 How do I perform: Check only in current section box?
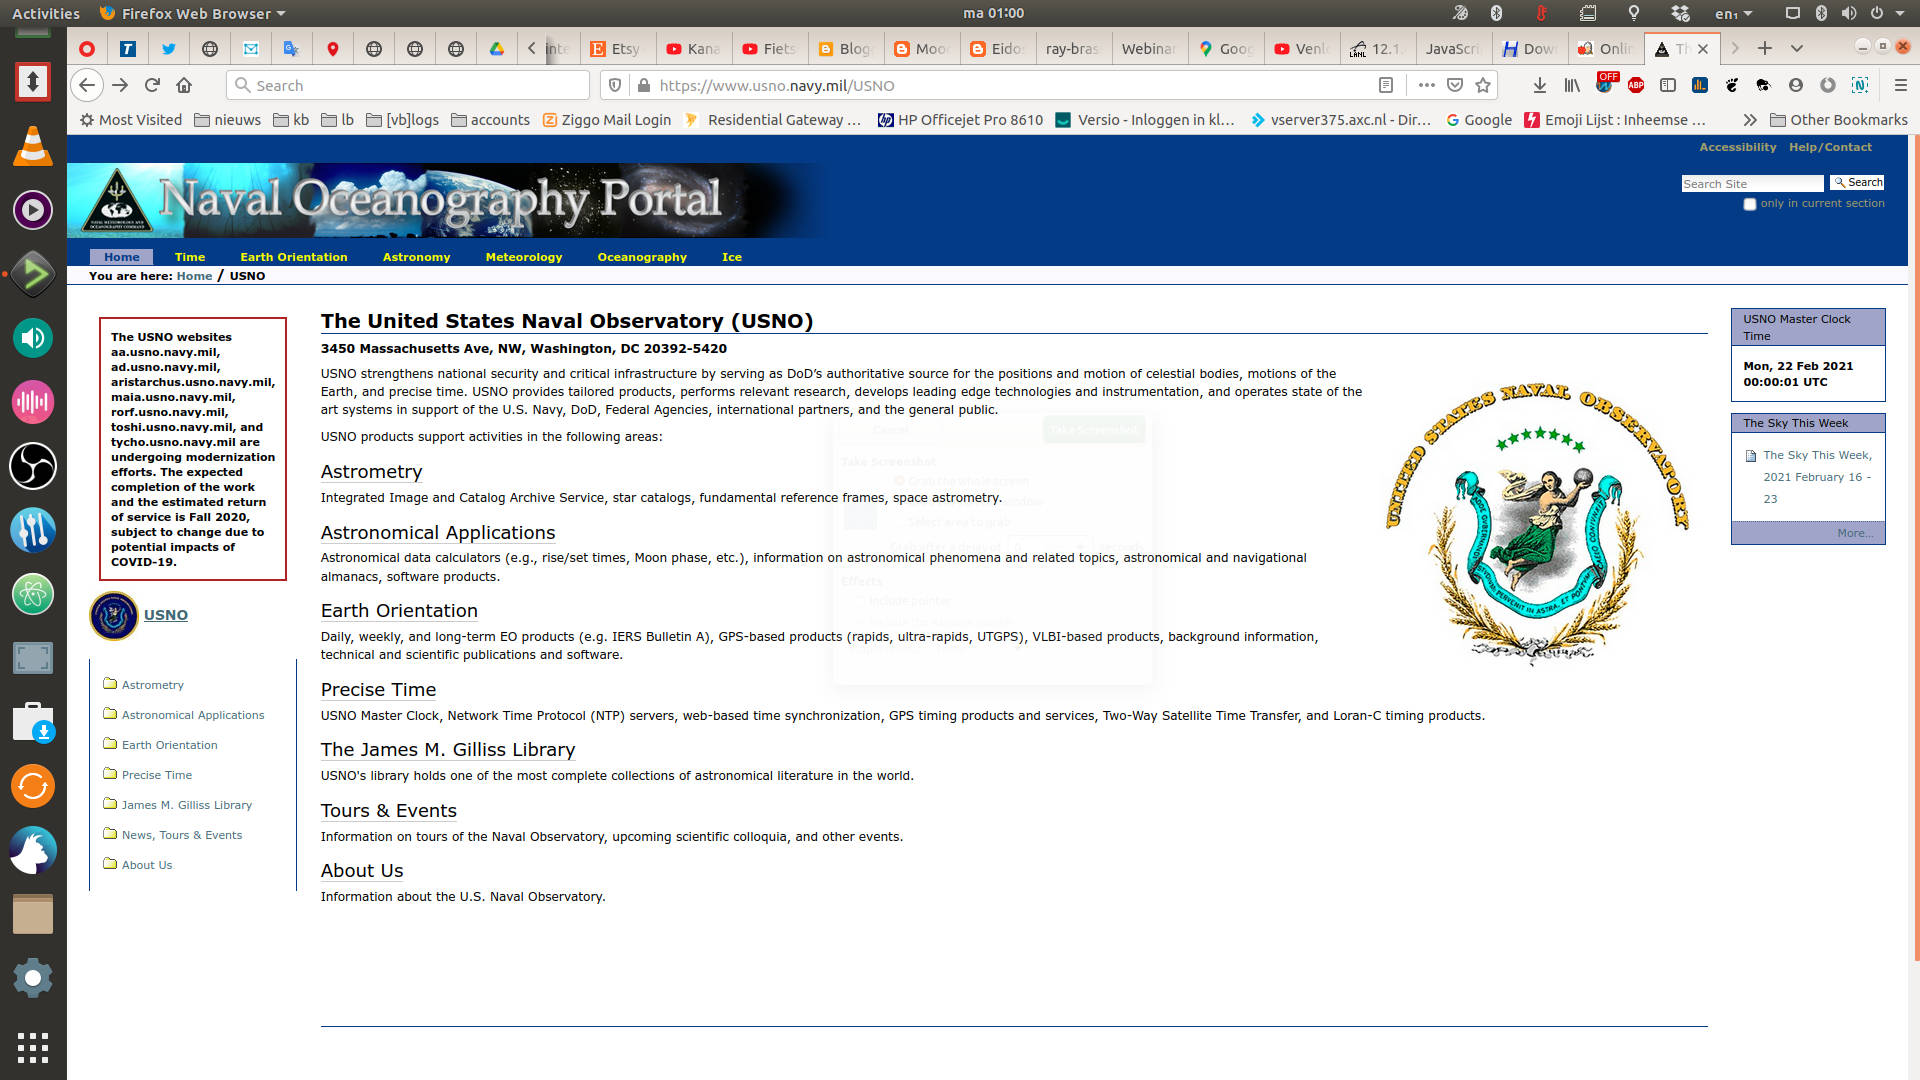click(1750, 204)
